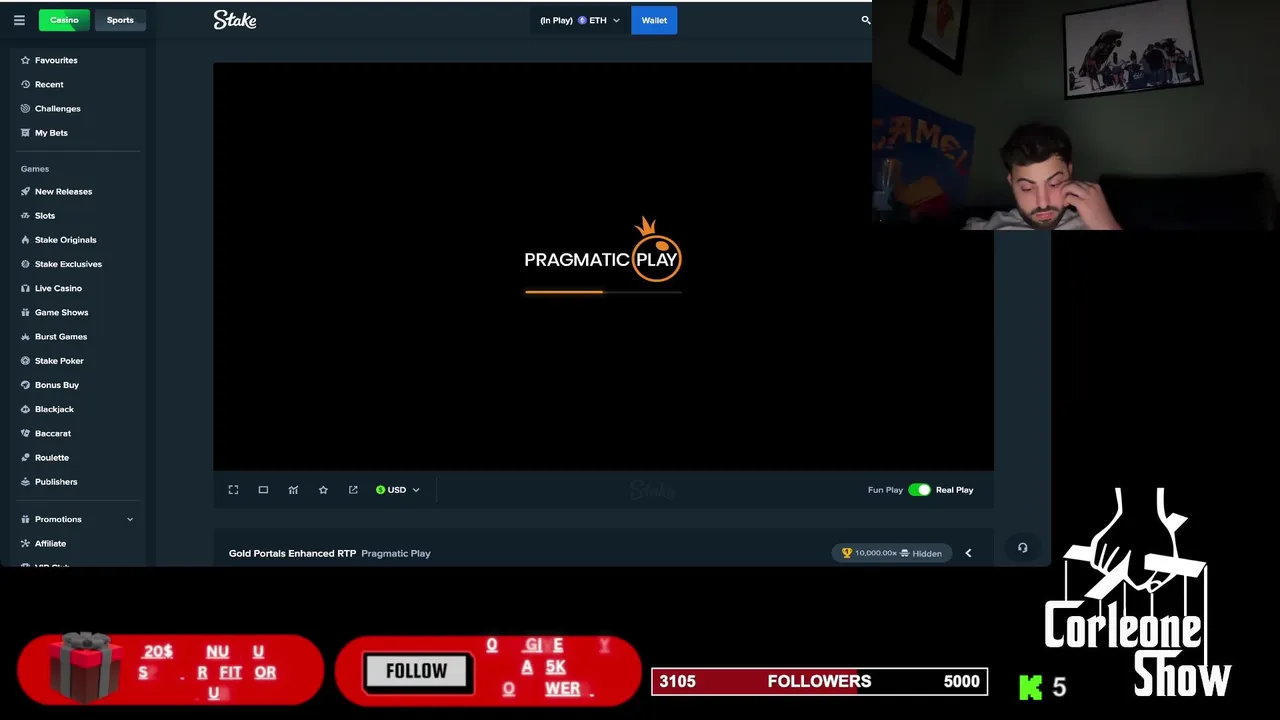The width and height of the screenshot is (1280, 720).
Task: Switch to the Casino tab
Action: pyautogui.click(x=64, y=20)
